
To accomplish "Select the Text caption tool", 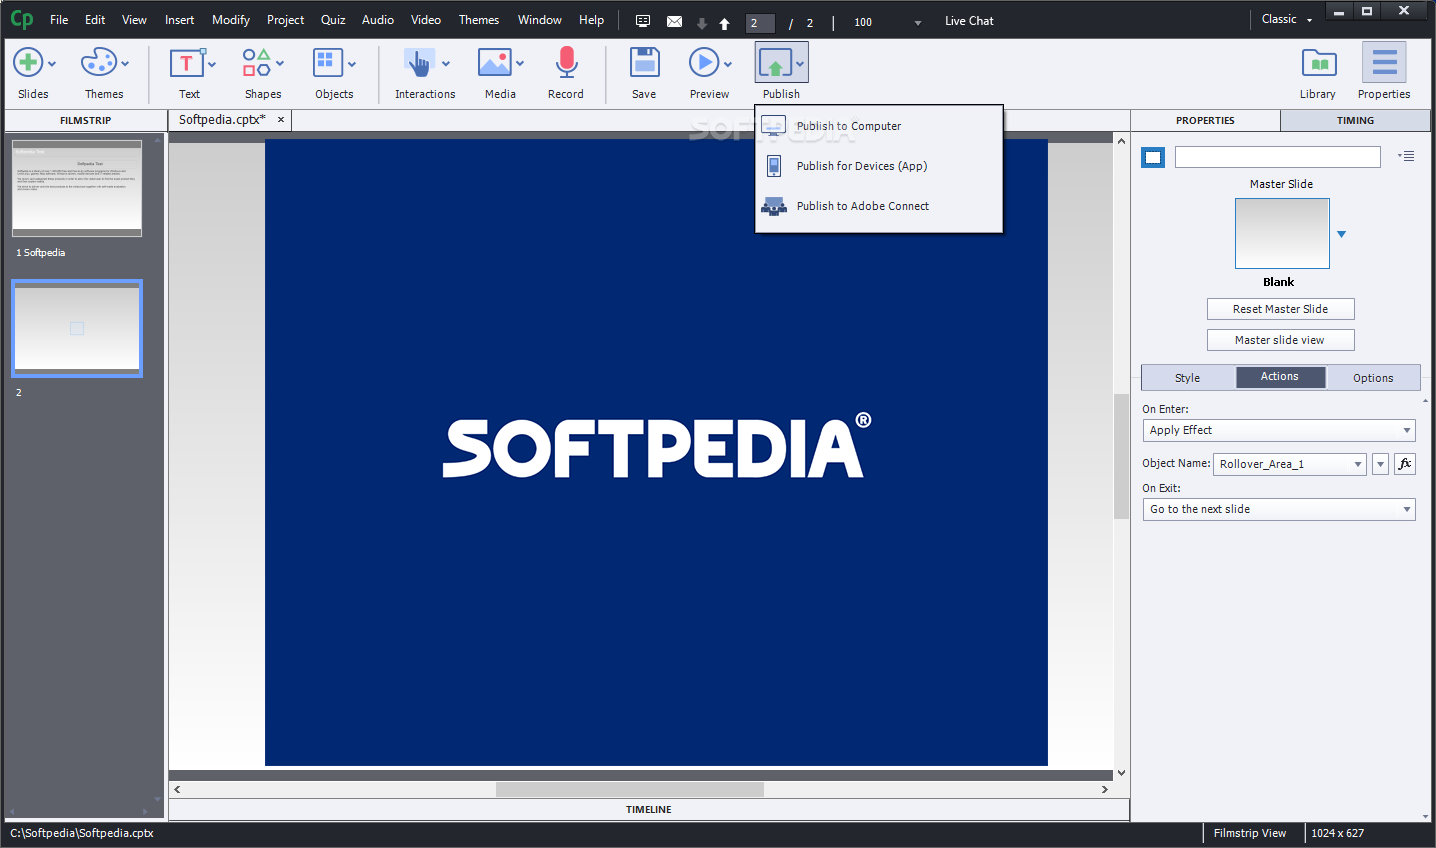I will 186,62.
